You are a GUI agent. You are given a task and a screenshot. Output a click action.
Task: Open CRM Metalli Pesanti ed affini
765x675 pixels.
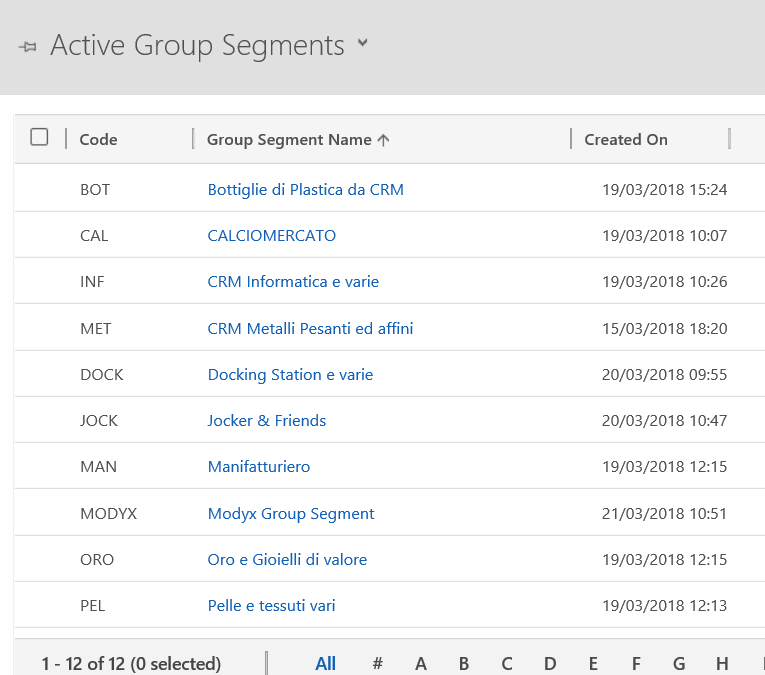click(310, 328)
